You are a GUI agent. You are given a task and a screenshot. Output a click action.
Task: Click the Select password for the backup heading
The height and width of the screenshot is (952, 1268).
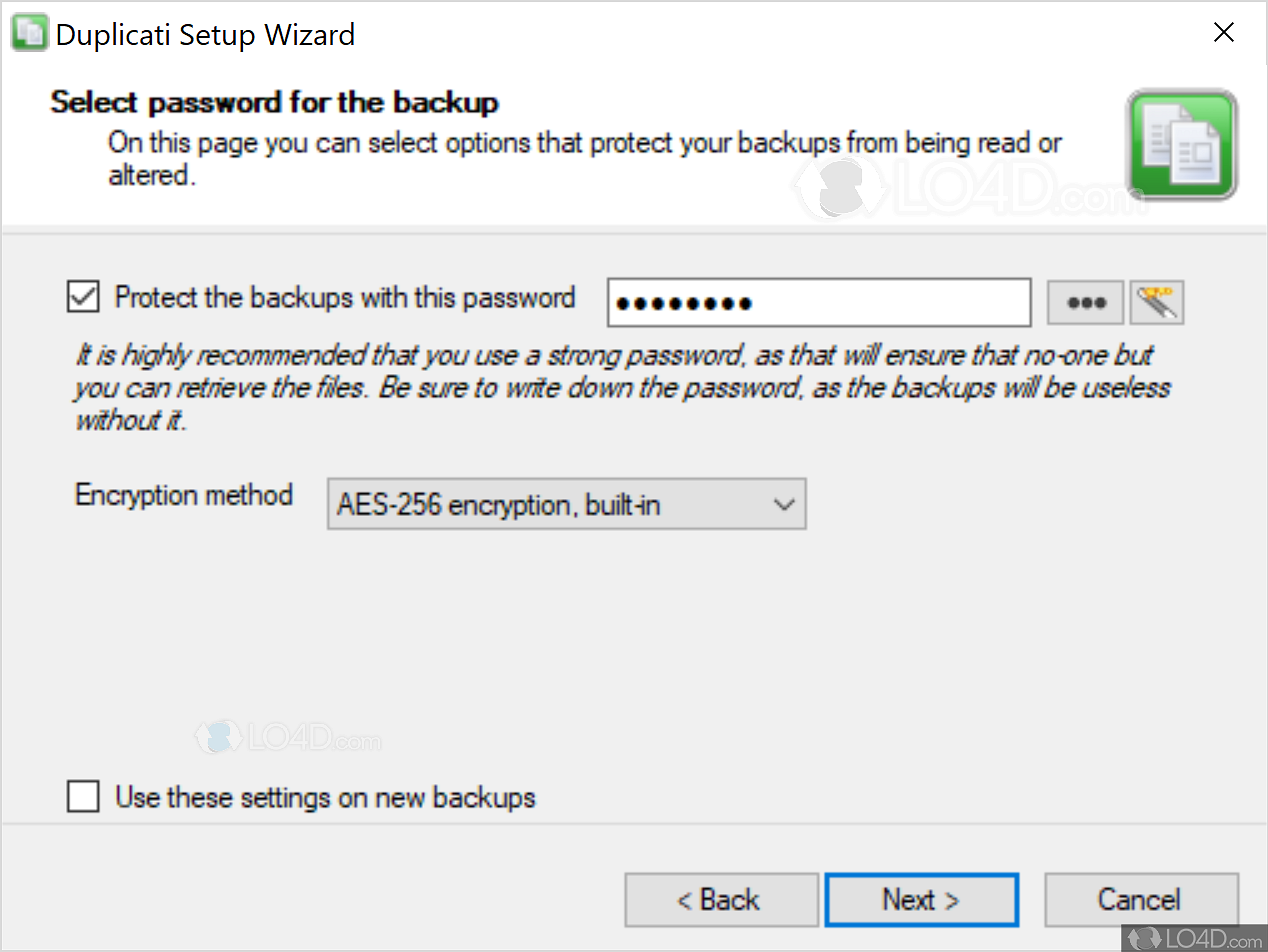tap(275, 102)
